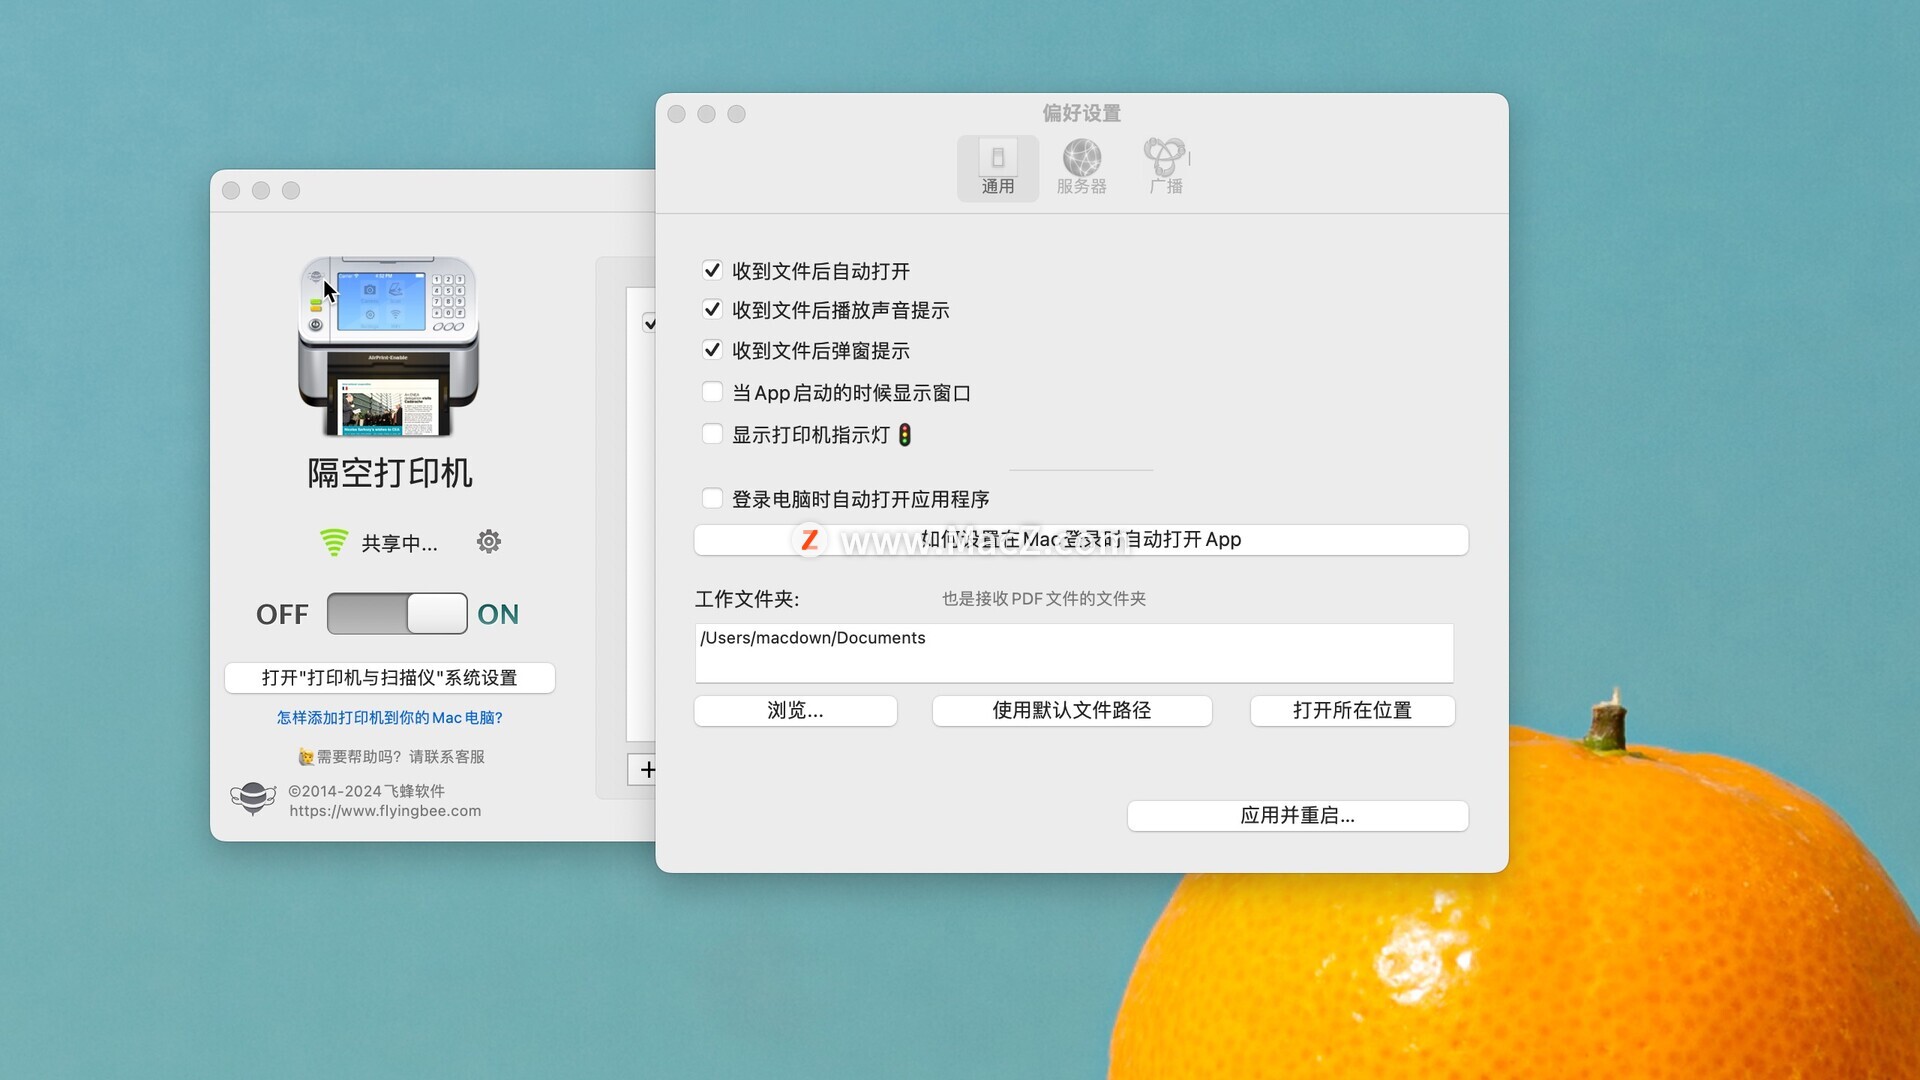
Task: Switch to the 广播 broadcast tab
Action: tap(1165, 168)
